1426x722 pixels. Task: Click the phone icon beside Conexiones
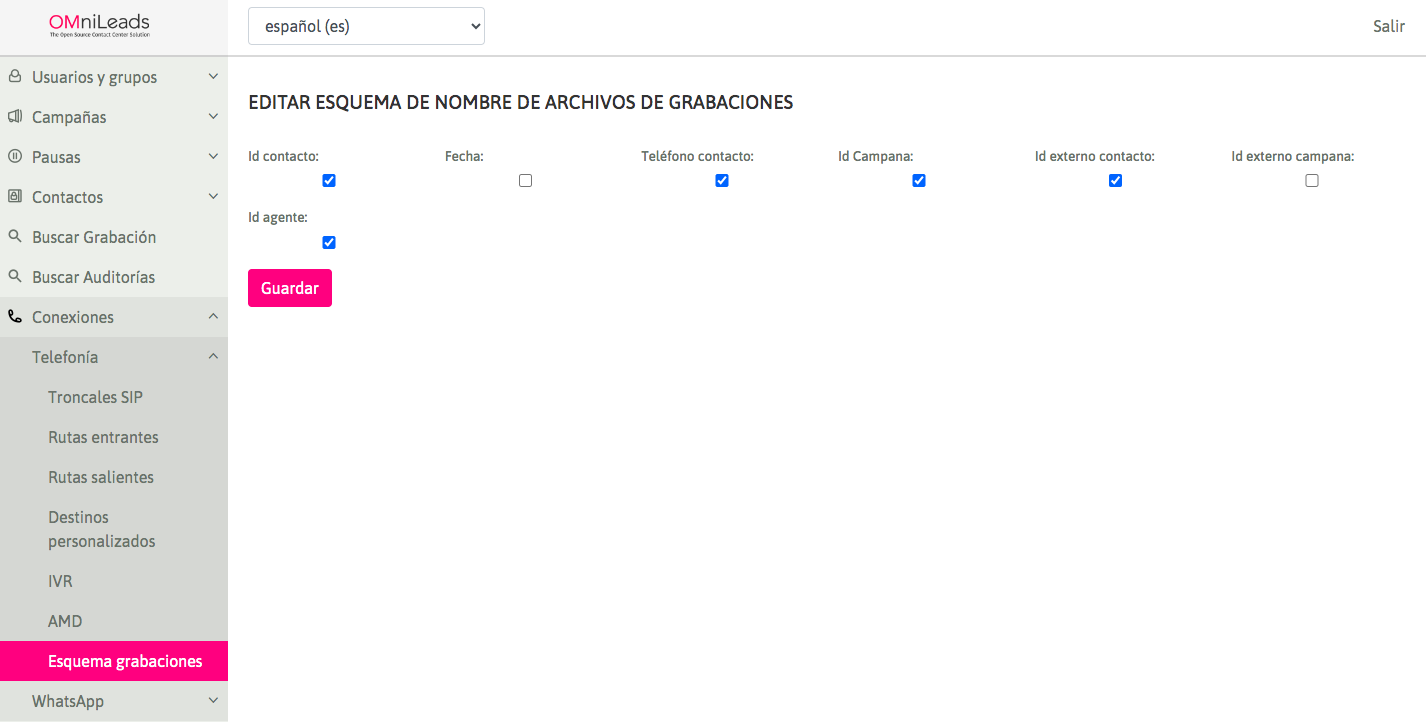[x=15, y=317]
